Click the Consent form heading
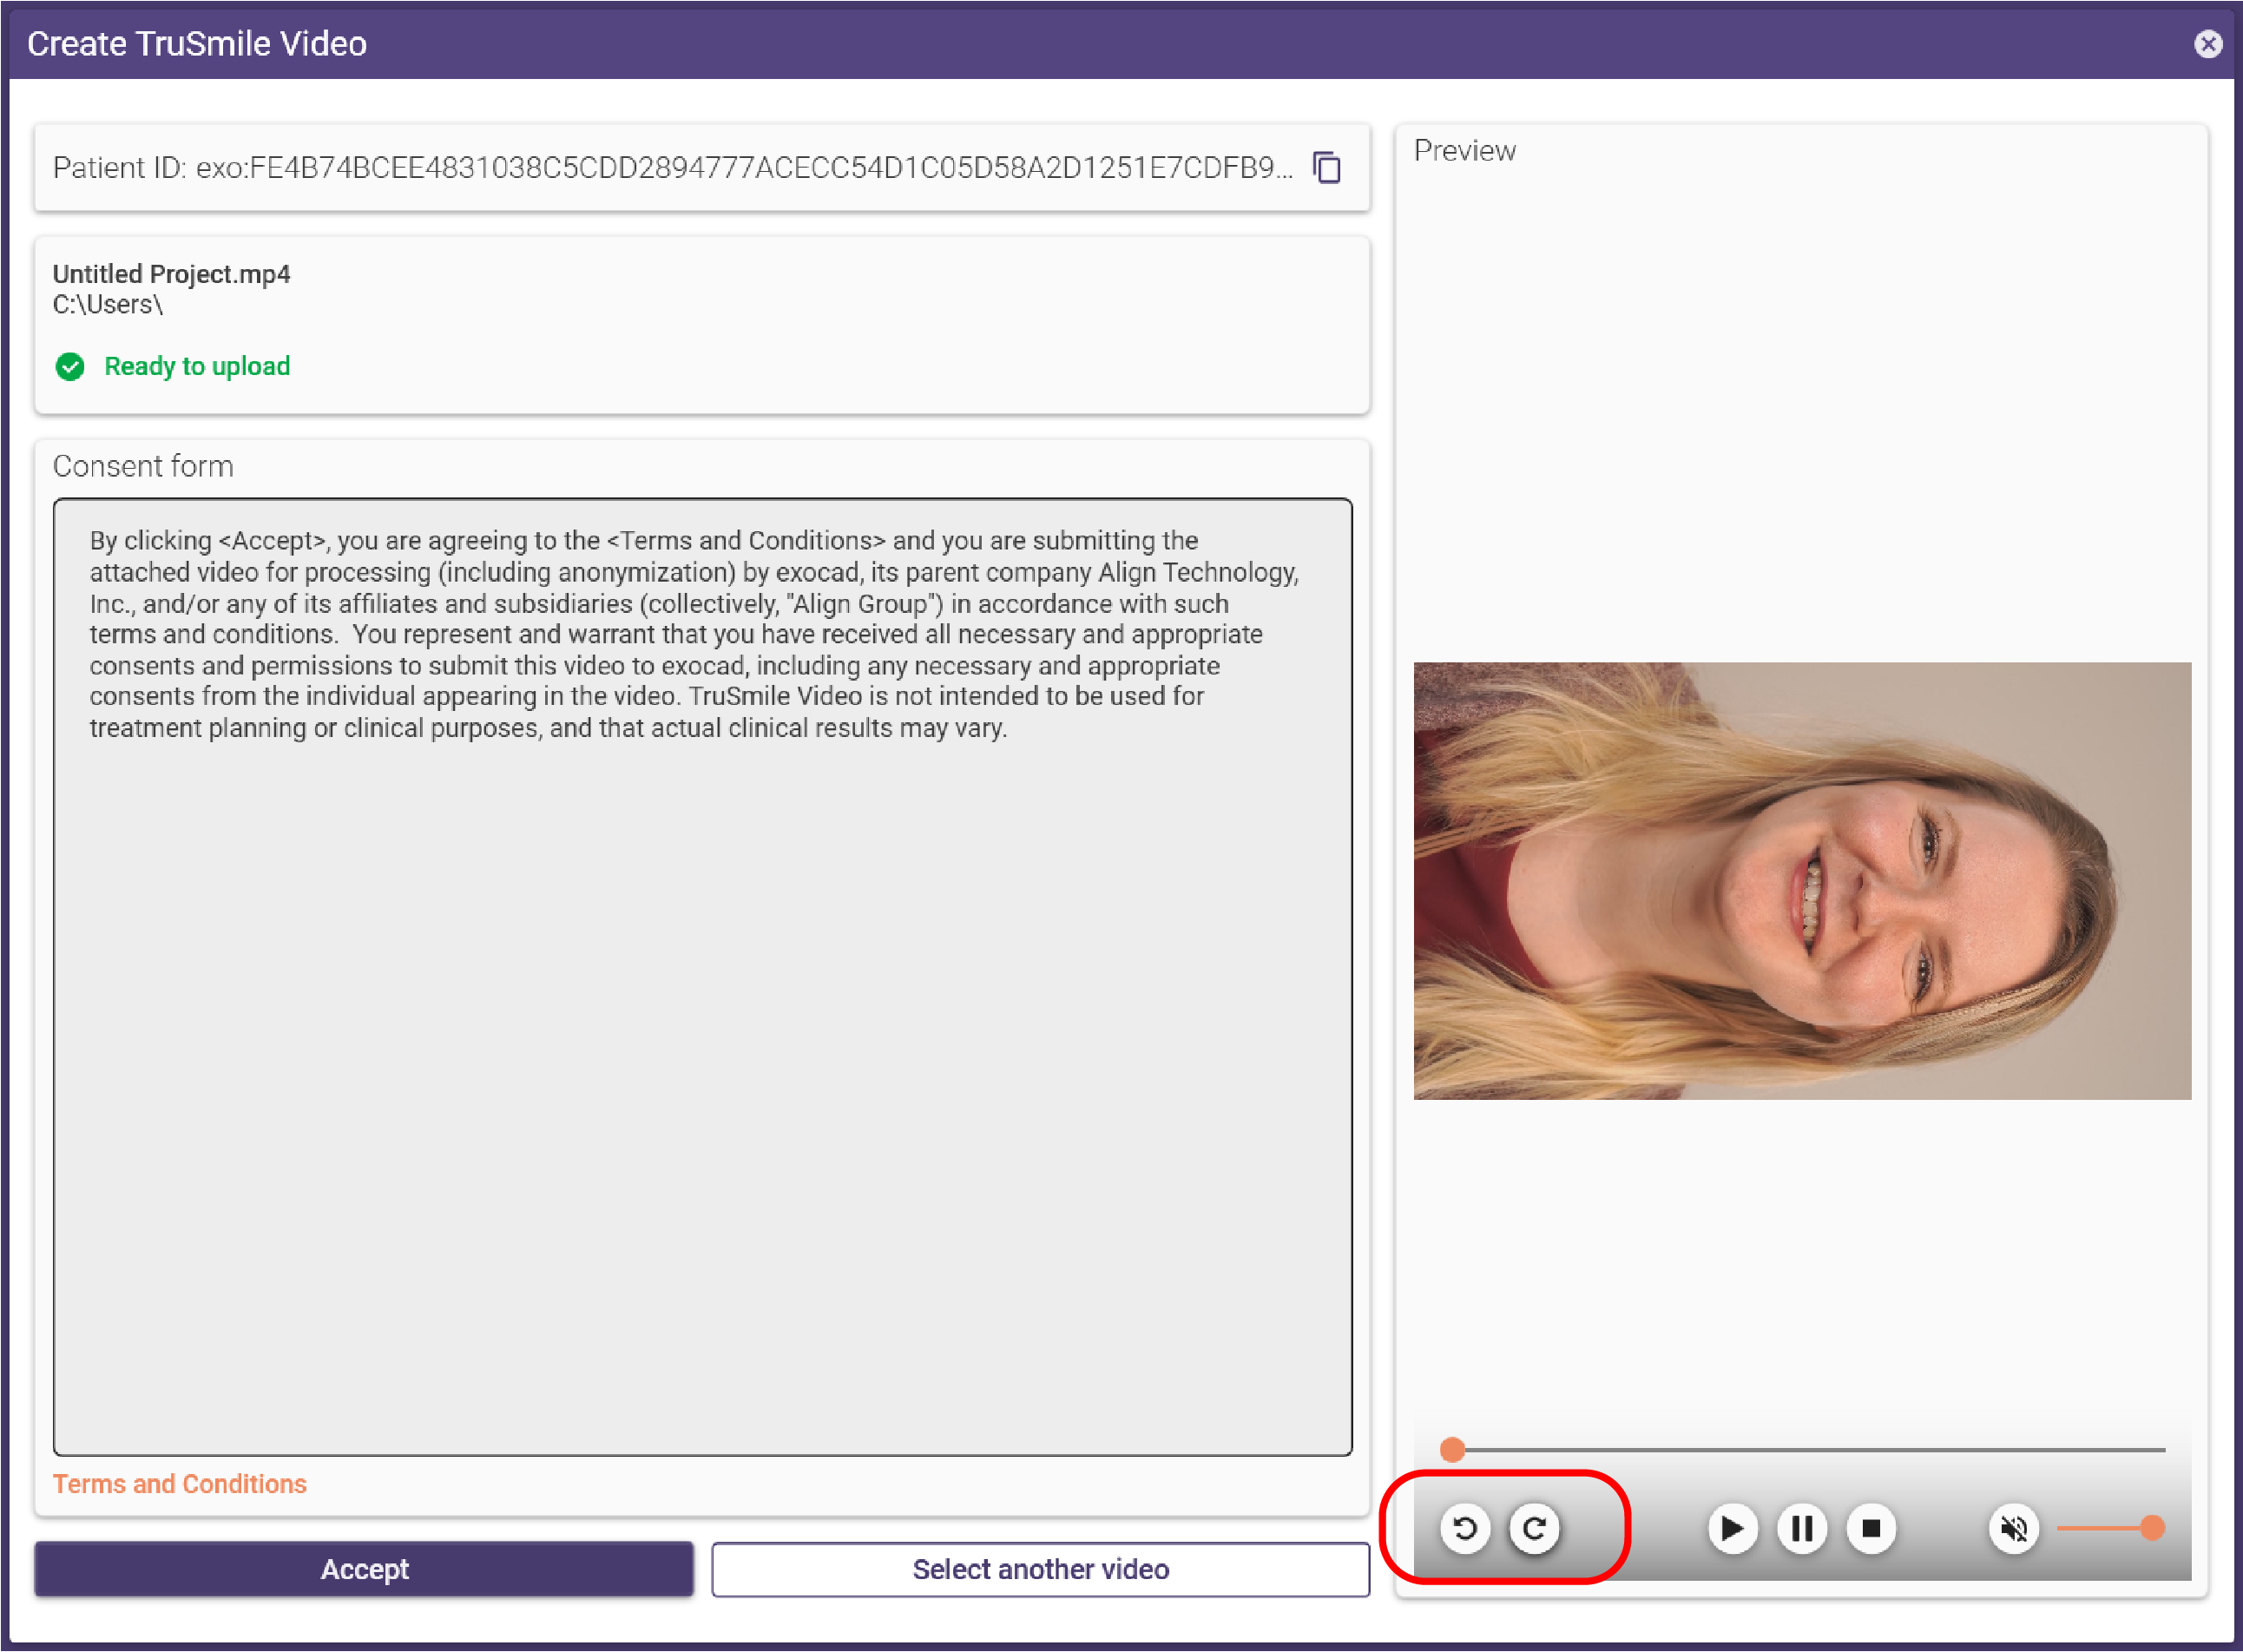 click(143, 466)
